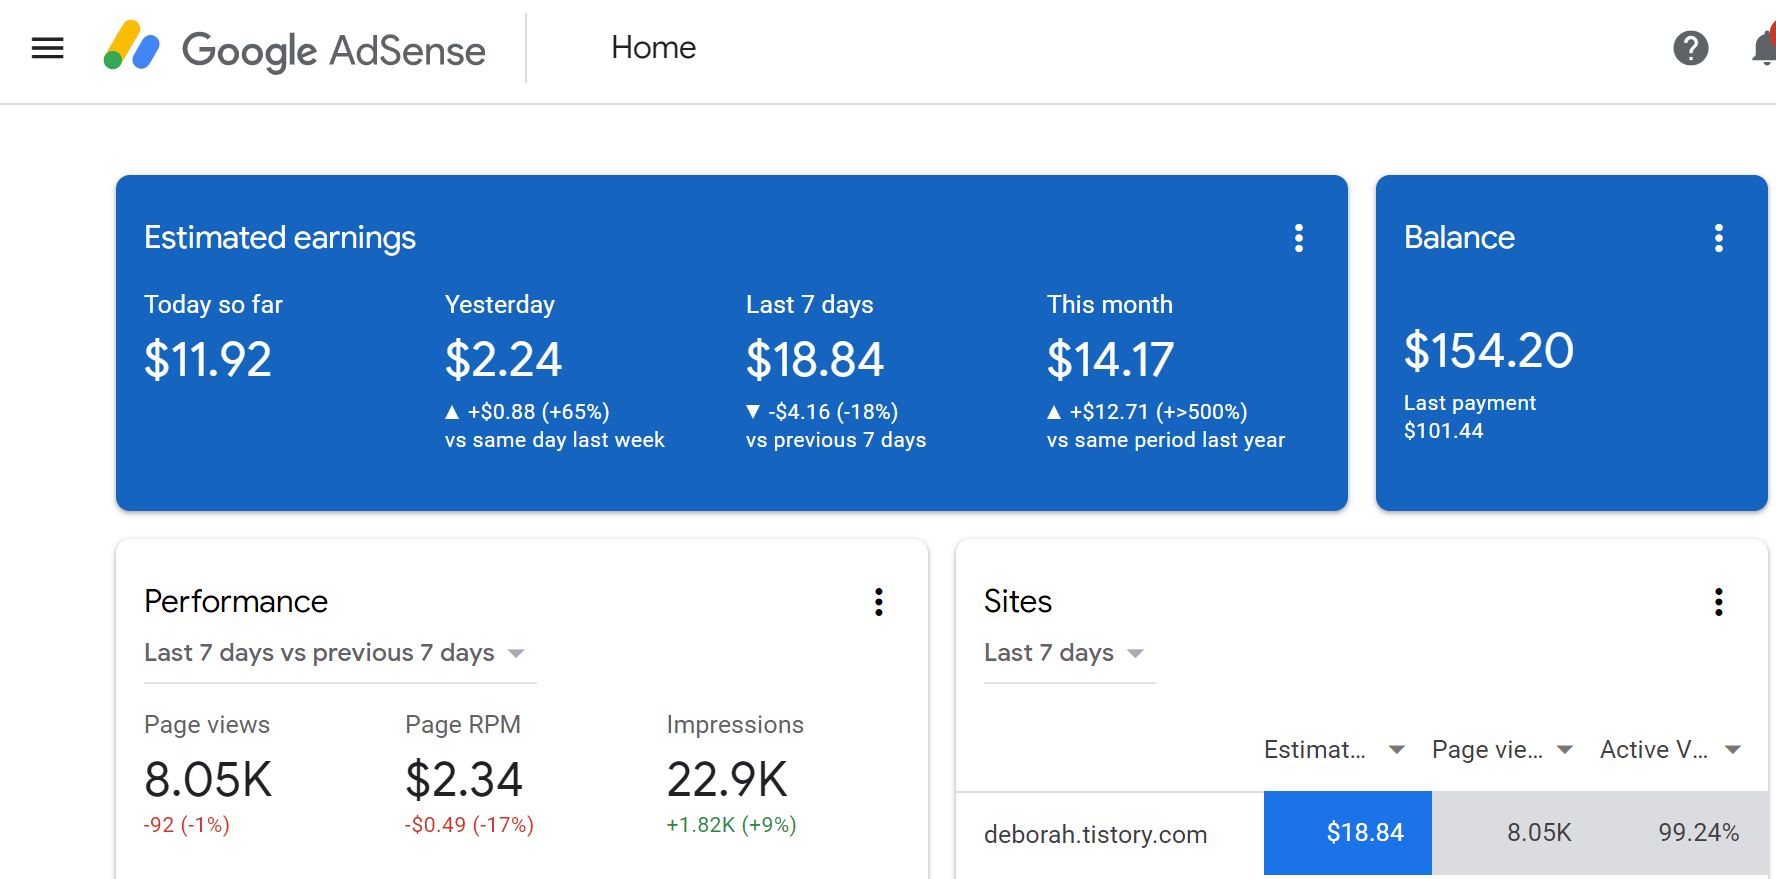
Task: Click the Balance card title
Action: [1459, 238]
